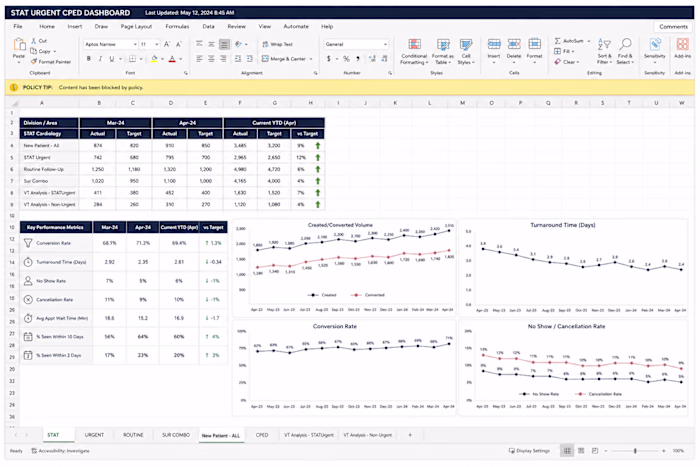
Task: Click the Paste clipboard icon
Action: (x=19, y=44)
